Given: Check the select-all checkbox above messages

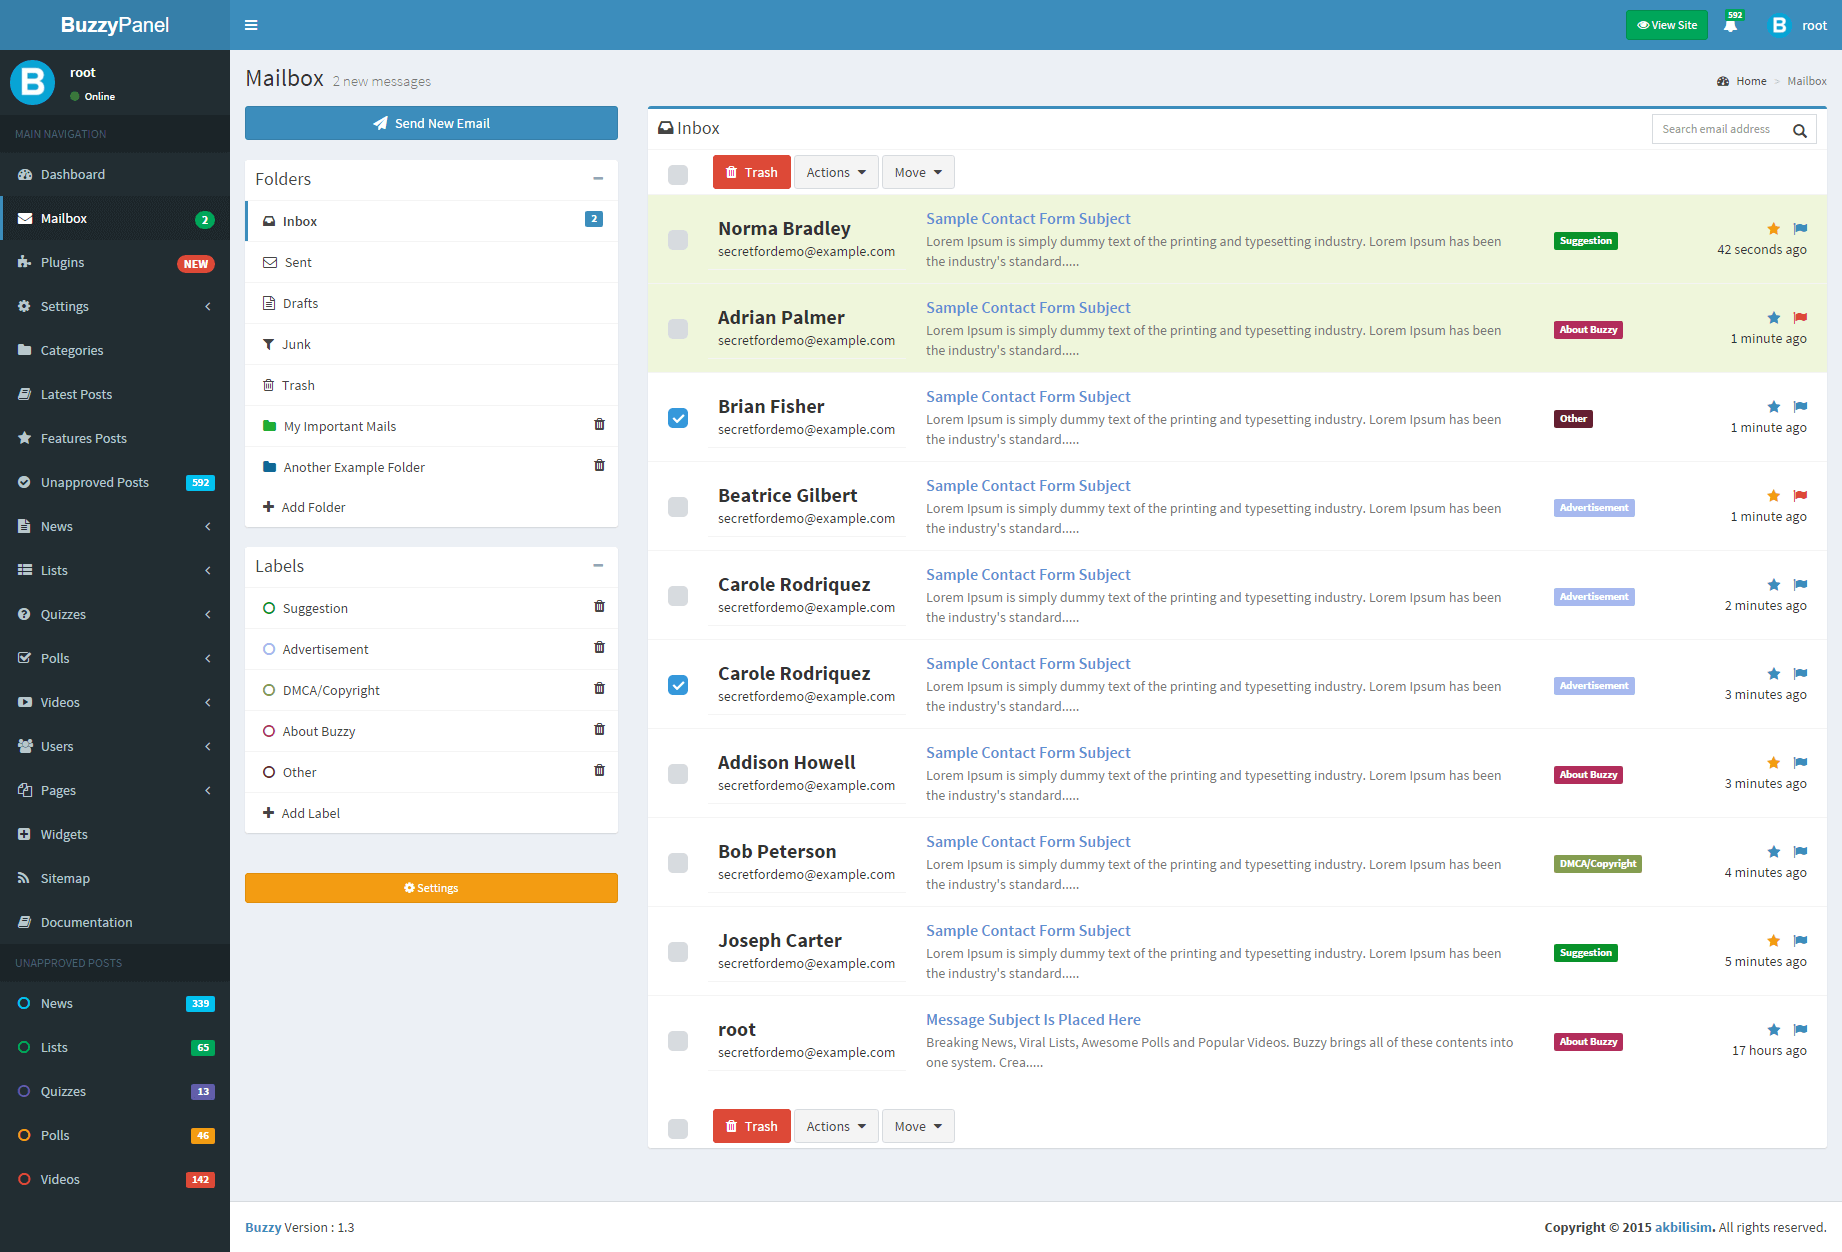Looking at the screenshot, I should [678, 174].
